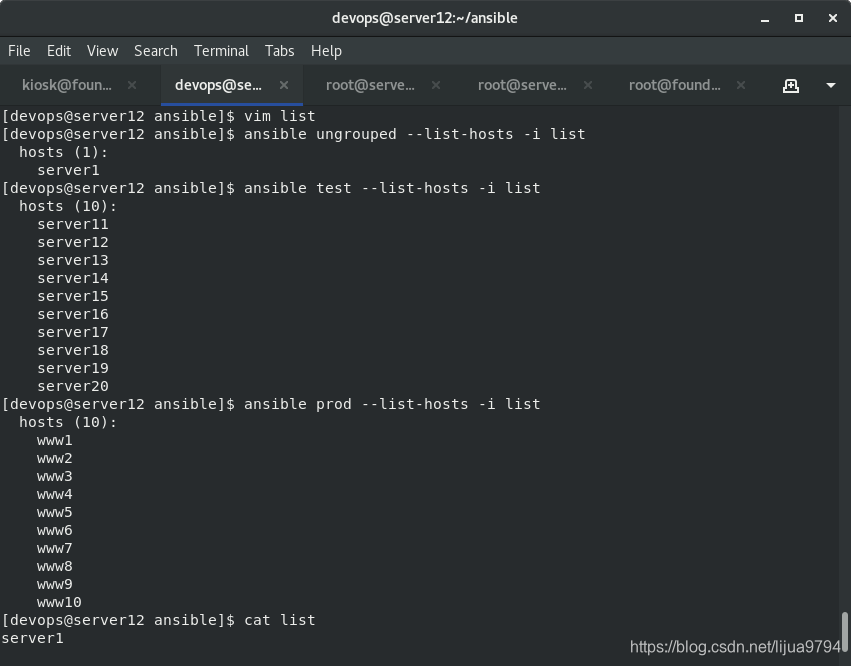This screenshot has height=666, width=851.
Task: Expand the tab list dropdown arrow
Action: point(830,85)
